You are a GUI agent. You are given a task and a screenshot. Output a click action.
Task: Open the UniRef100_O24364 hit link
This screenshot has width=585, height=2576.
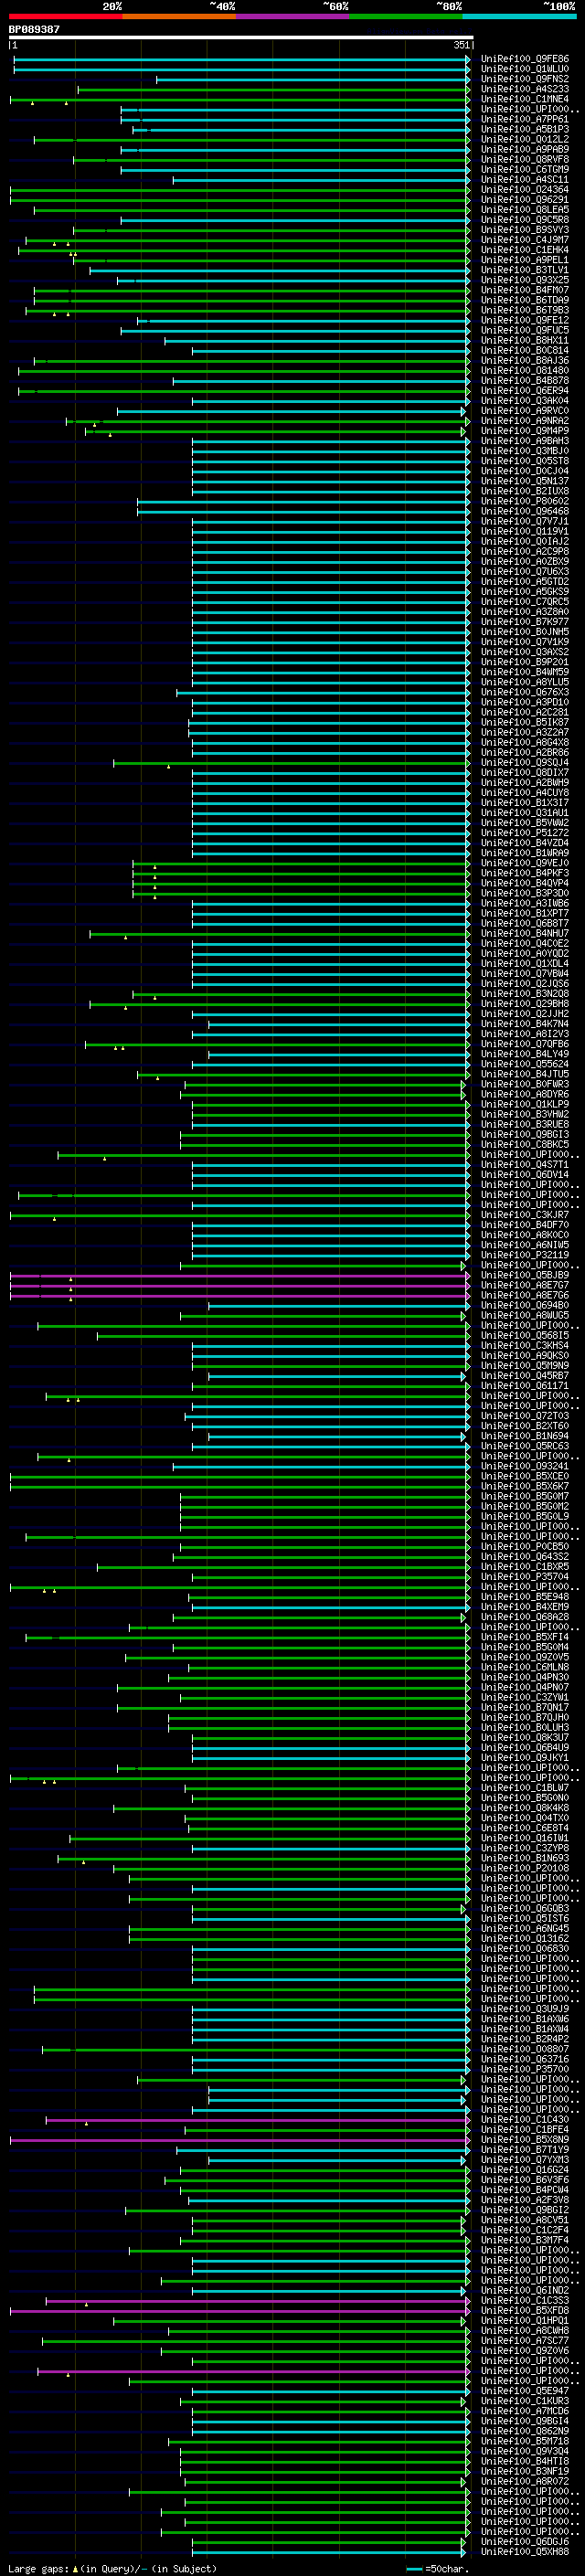pos(524,189)
